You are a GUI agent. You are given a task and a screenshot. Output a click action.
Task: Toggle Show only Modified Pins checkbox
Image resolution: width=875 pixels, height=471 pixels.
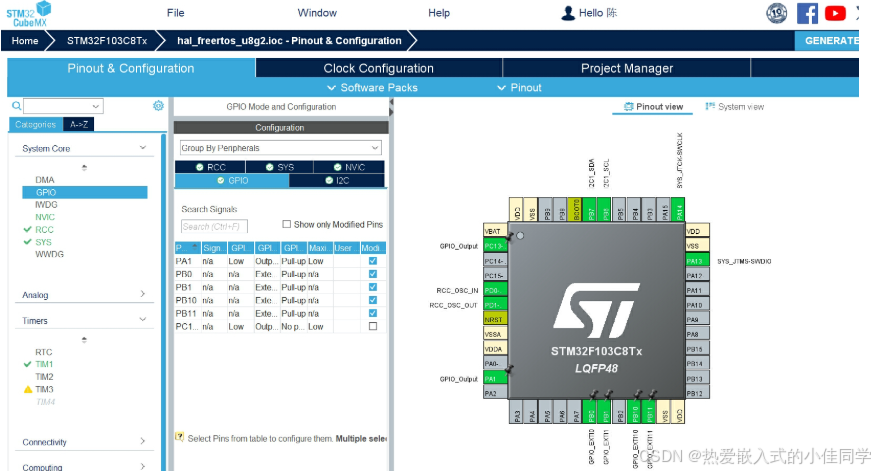[286, 224]
